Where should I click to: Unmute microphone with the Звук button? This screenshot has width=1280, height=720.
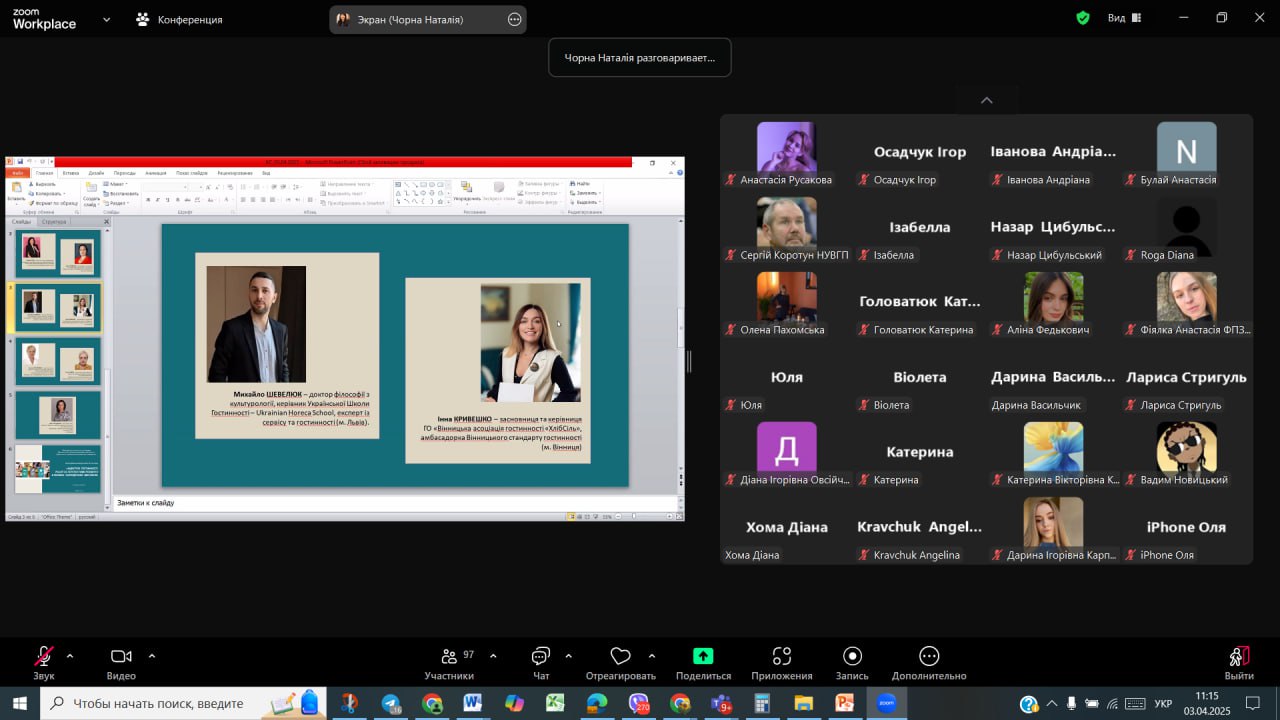[x=44, y=657]
